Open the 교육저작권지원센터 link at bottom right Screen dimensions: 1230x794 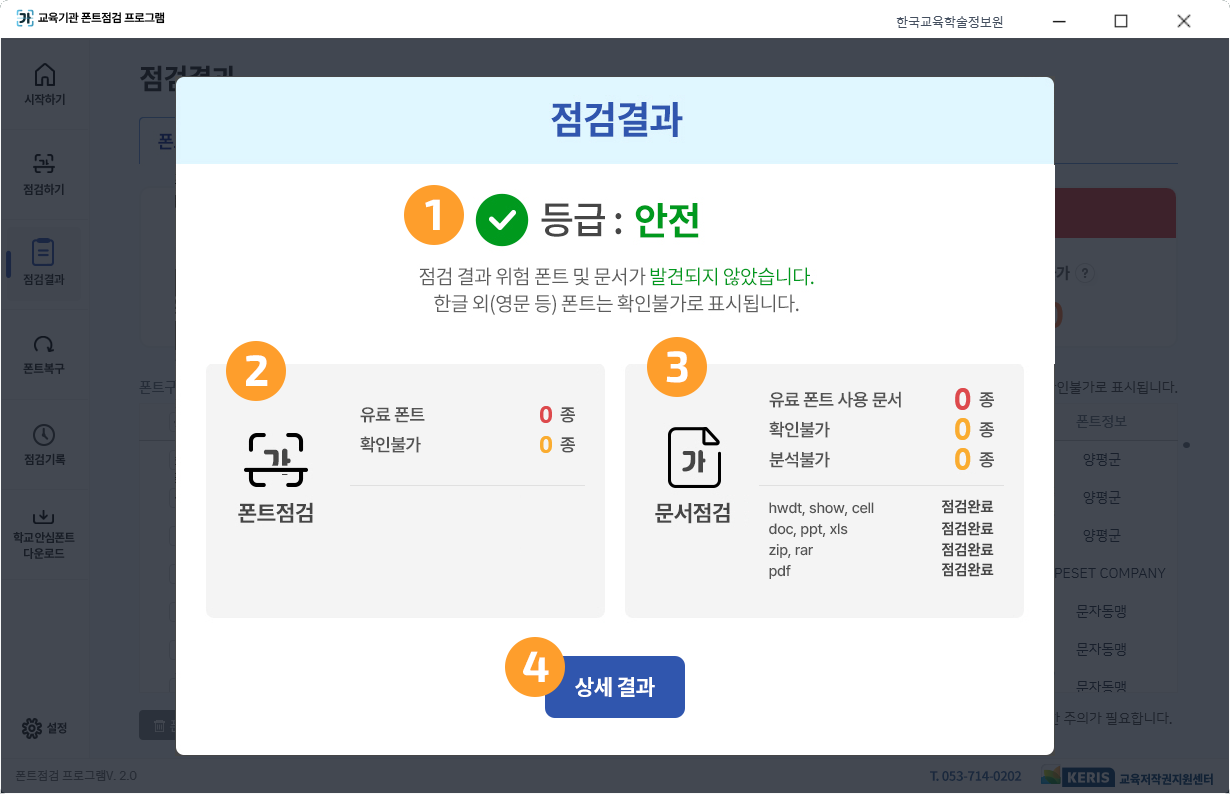point(1165,776)
